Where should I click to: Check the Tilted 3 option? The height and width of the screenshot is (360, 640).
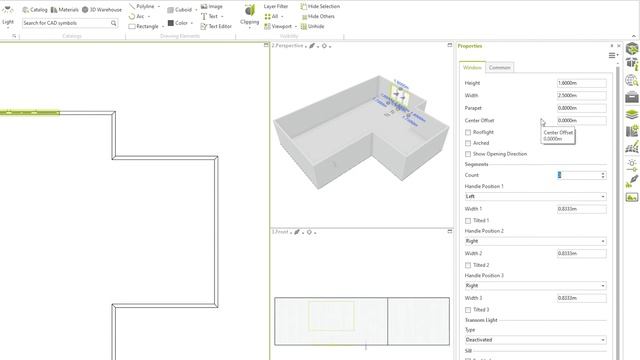pos(468,310)
